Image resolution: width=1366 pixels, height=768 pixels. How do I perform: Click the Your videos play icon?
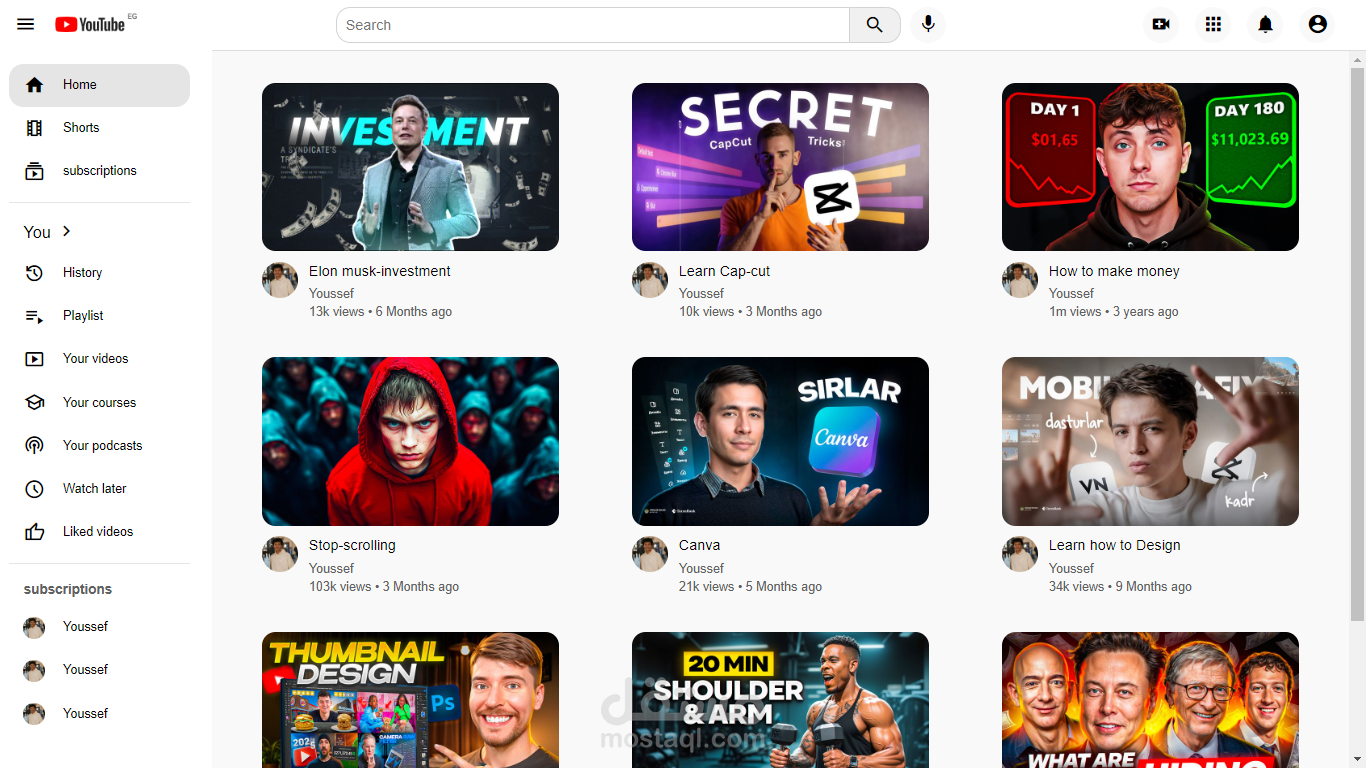pos(35,359)
